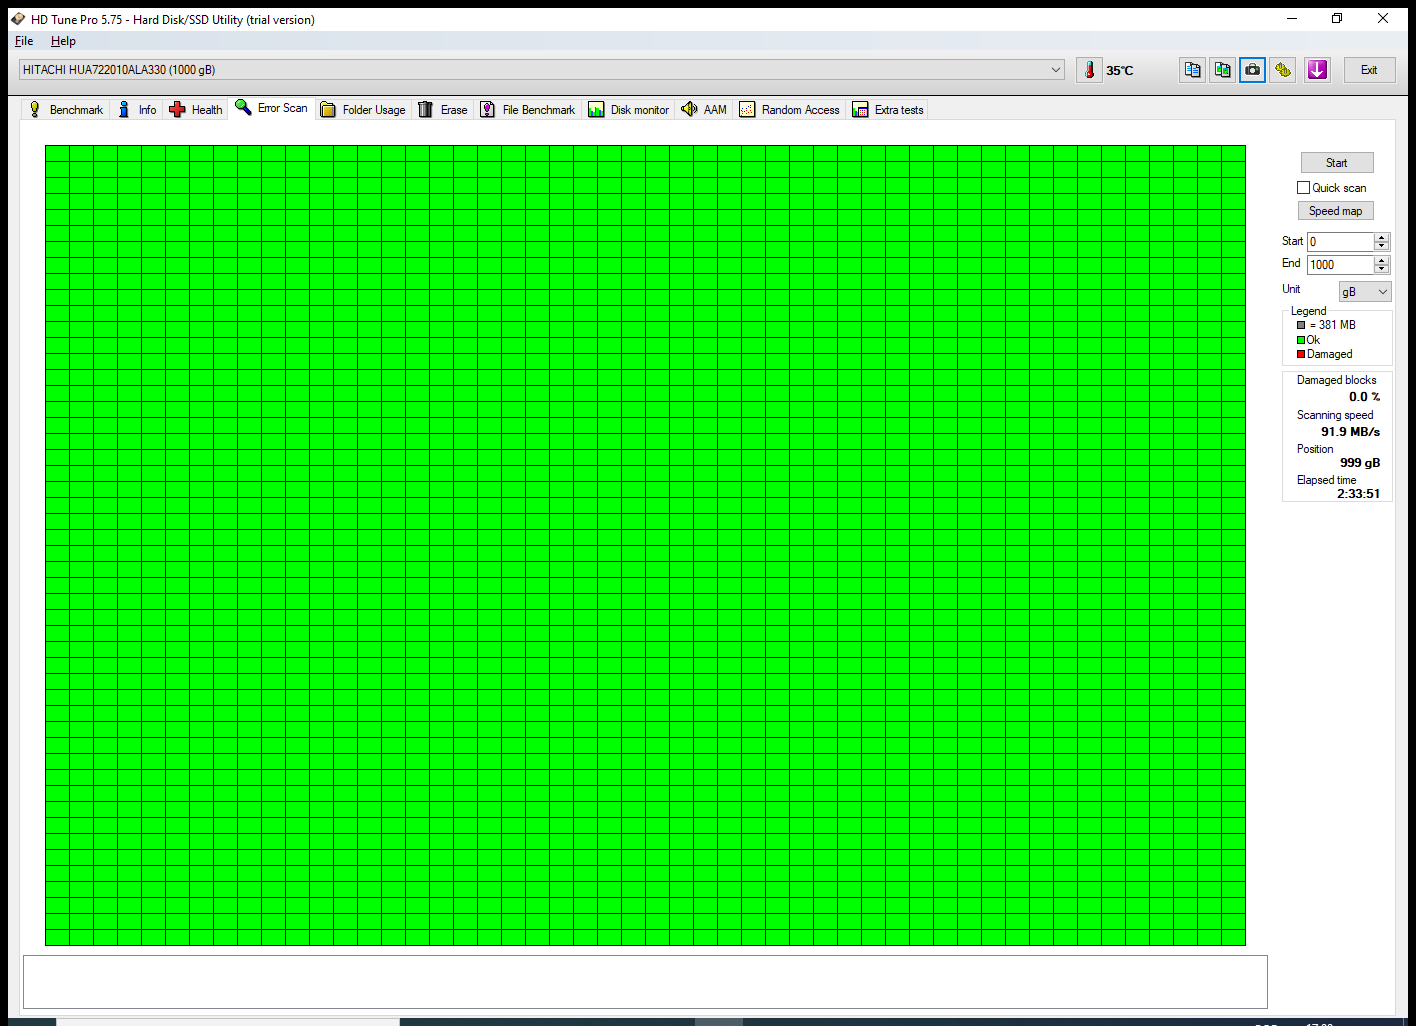Open the Random Access tab

tap(790, 110)
